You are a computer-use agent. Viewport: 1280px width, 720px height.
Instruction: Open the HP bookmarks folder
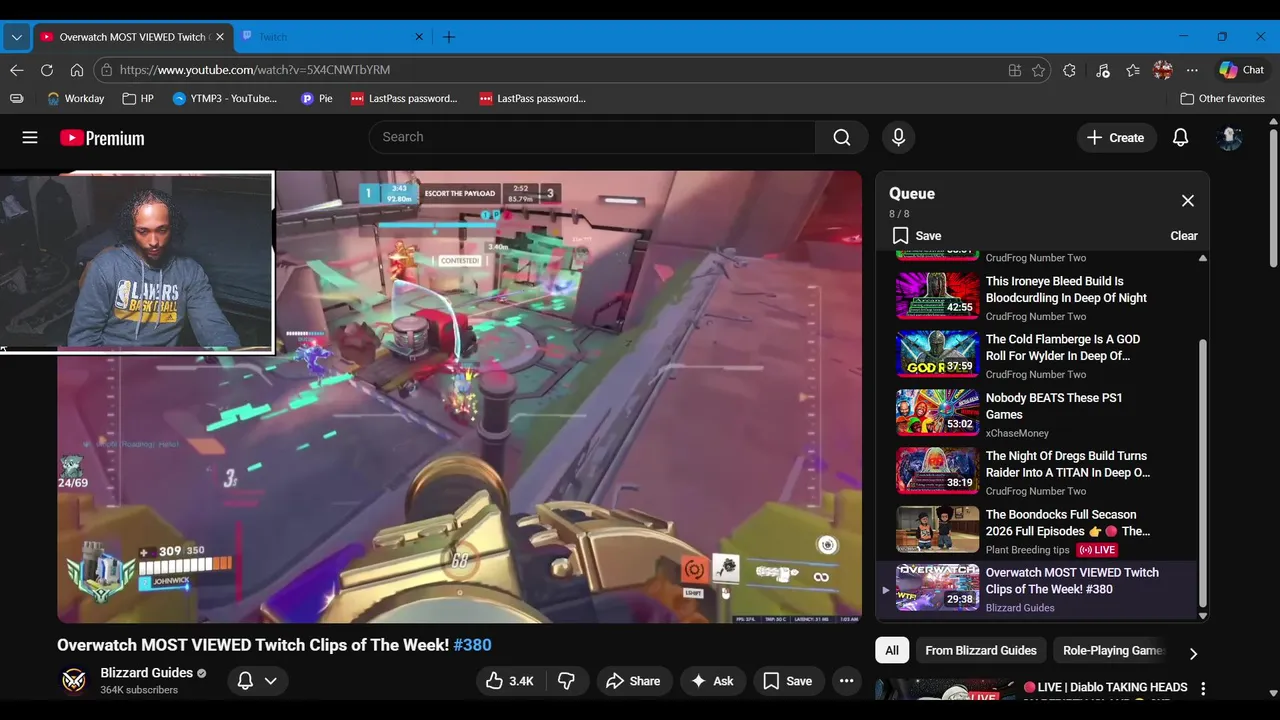pos(138,99)
